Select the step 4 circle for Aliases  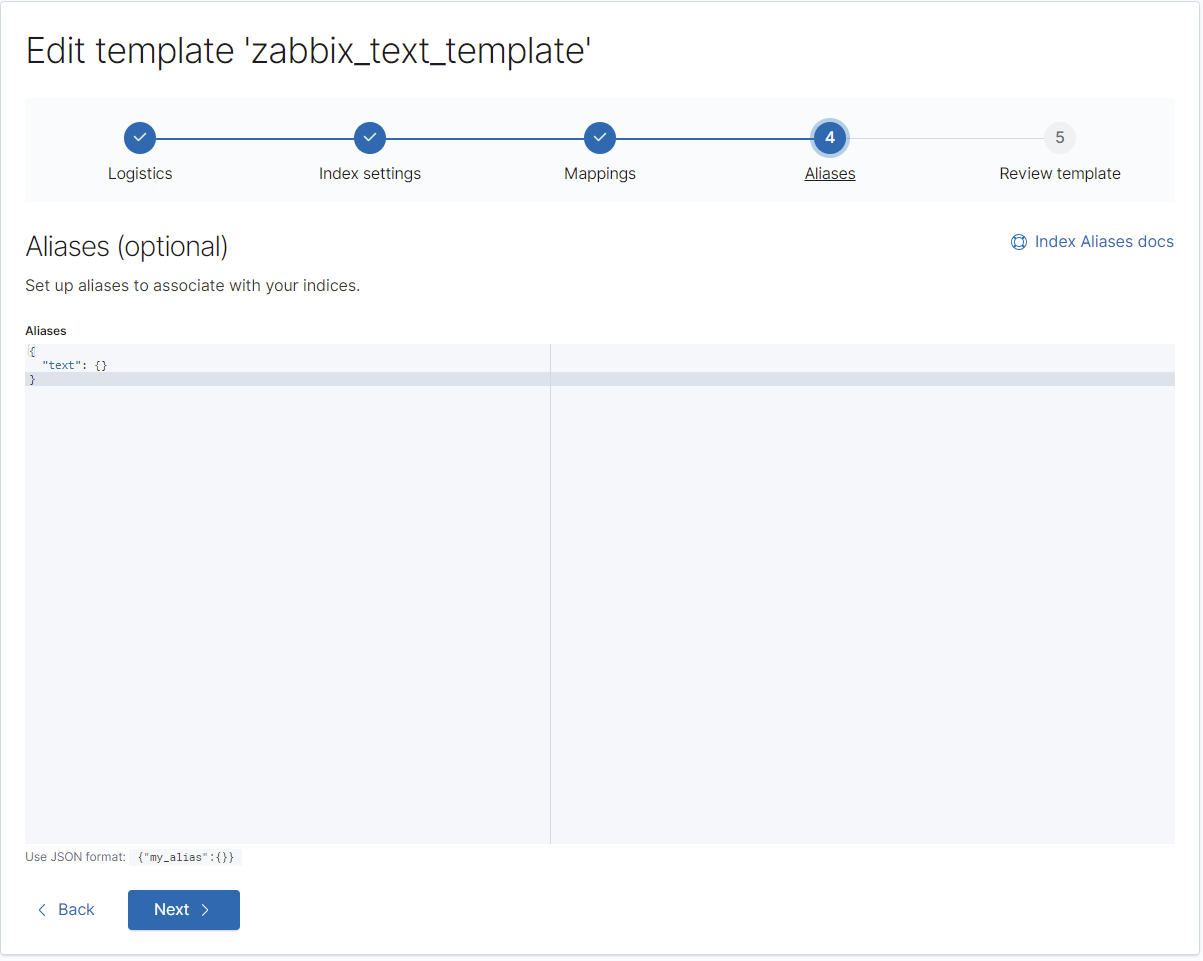click(x=830, y=138)
